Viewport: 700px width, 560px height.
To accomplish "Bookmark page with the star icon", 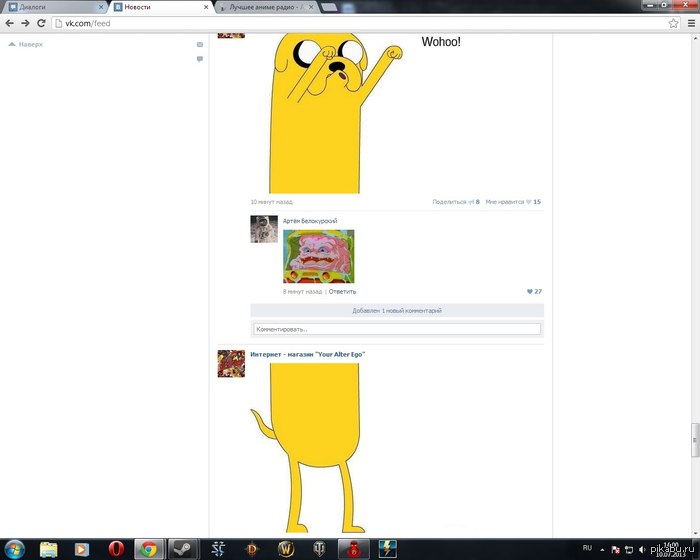I will [x=673, y=23].
